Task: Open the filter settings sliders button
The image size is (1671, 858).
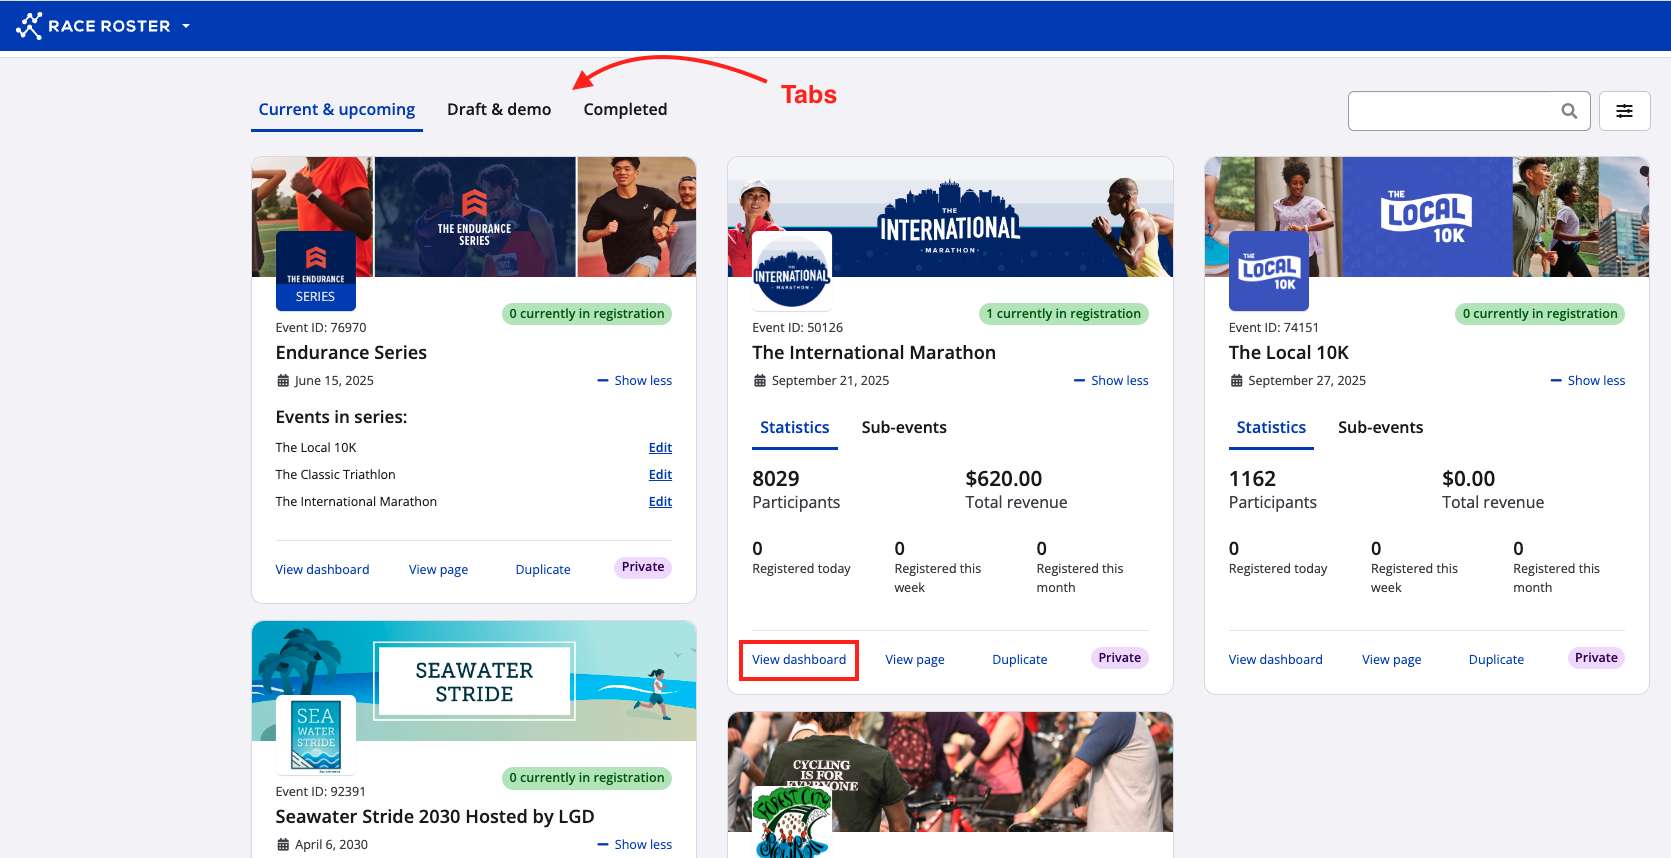Action: click(1624, 111)
